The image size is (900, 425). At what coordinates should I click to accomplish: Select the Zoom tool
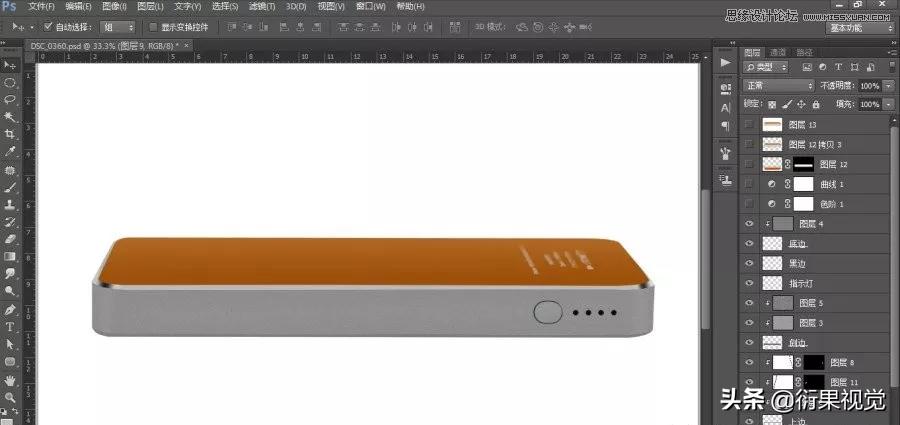pyautogui.click(x=9, y=397)
